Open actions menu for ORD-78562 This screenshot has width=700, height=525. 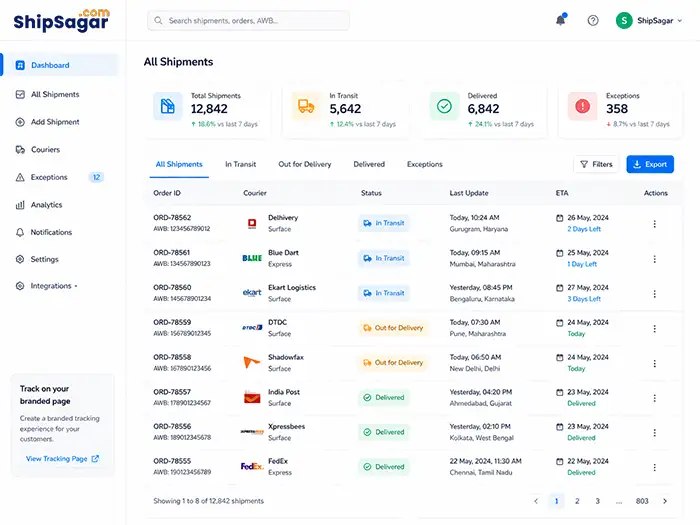point(654,224)
